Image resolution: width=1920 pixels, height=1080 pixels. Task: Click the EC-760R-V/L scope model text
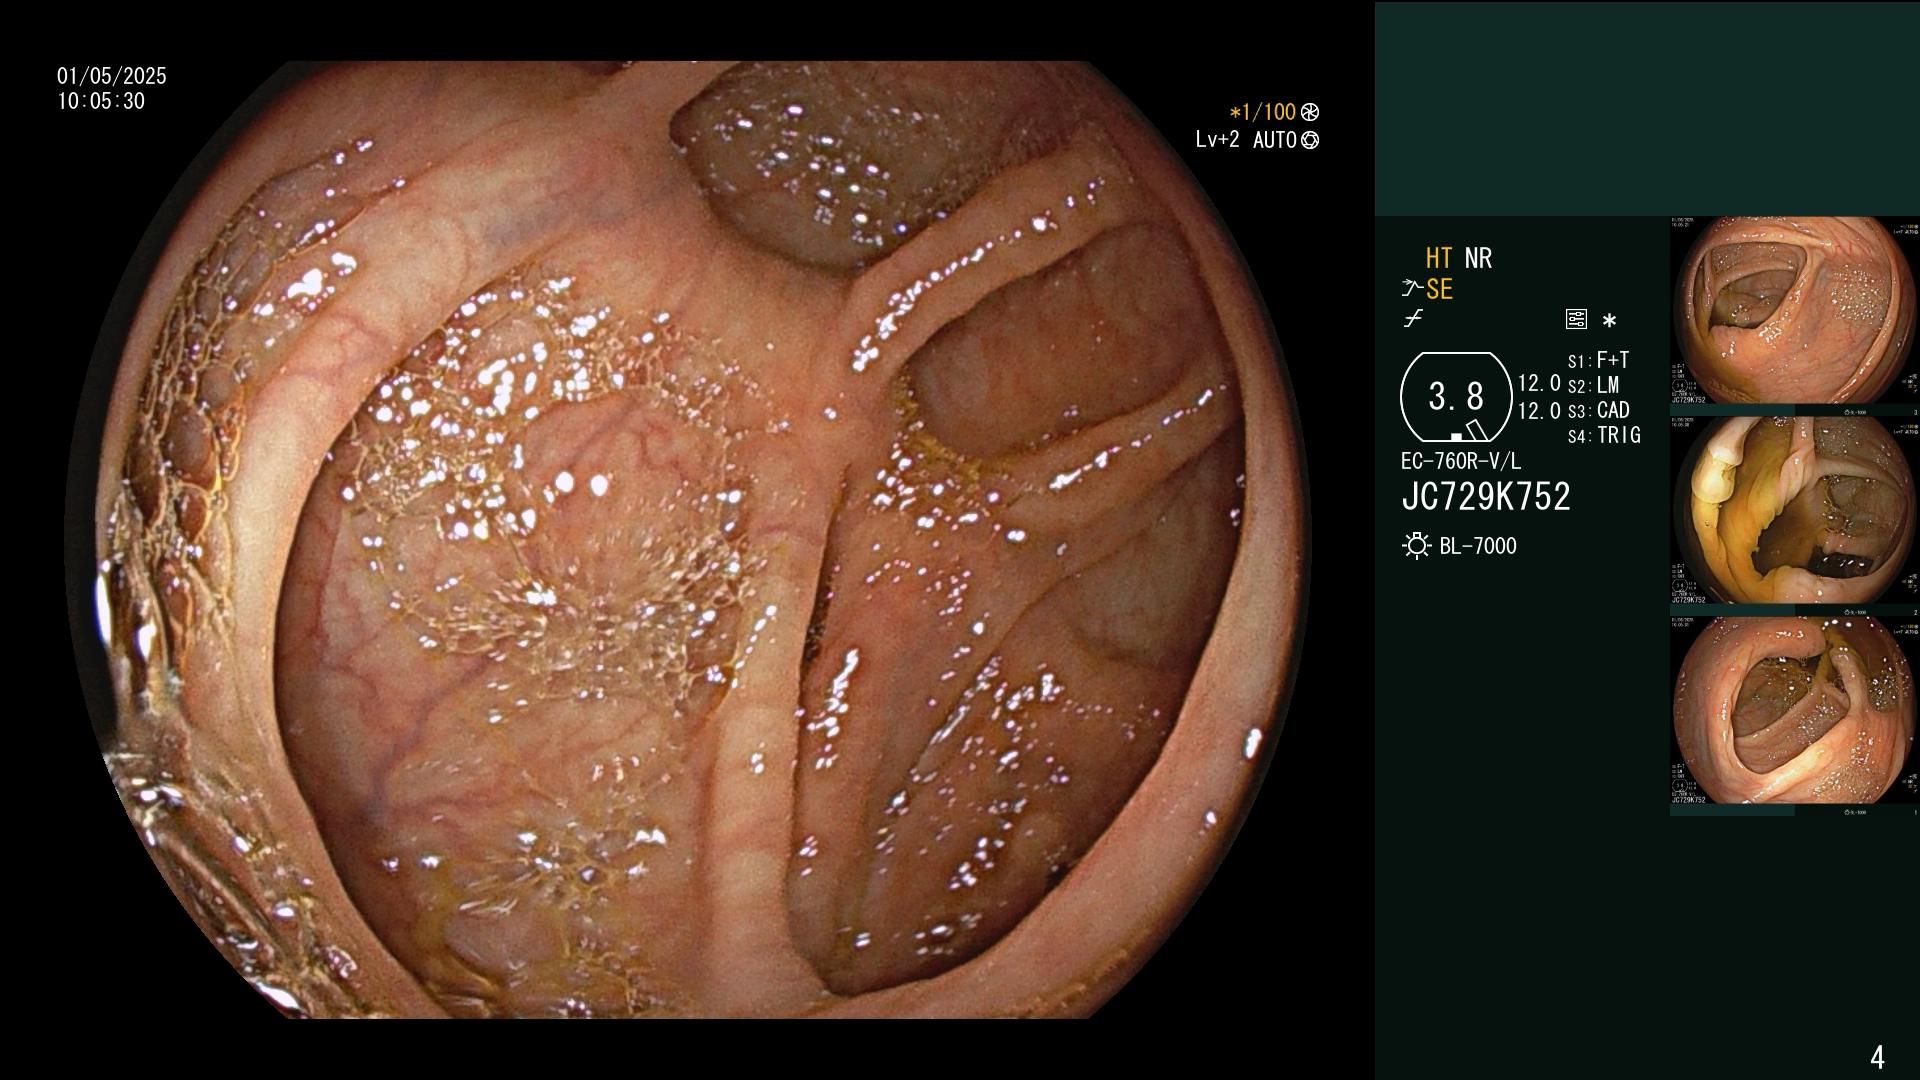(x=1461, y=462)
